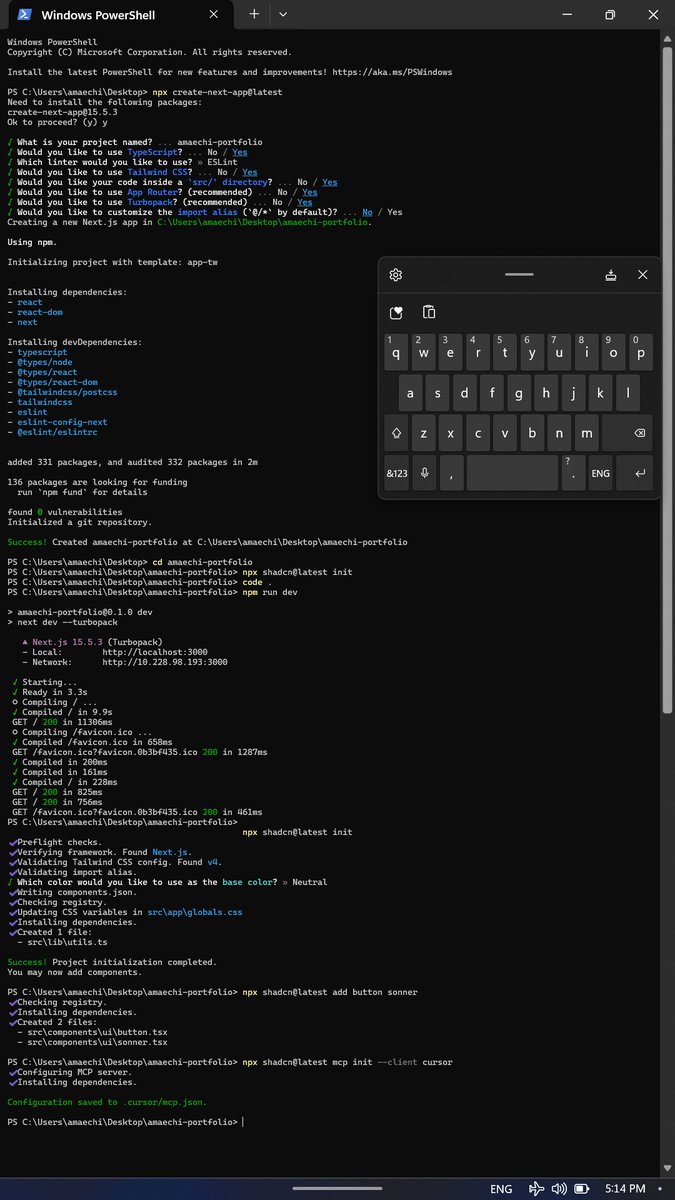Viewport: 675px width, 1200px height.
Task: Select the Windows PowerShell tab
Action: (119, 15)
